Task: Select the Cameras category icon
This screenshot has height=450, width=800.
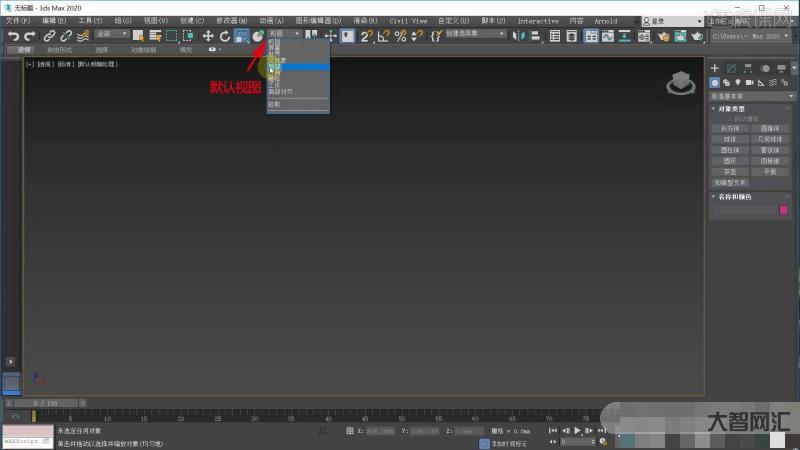Action: click(x=749, y=83)
